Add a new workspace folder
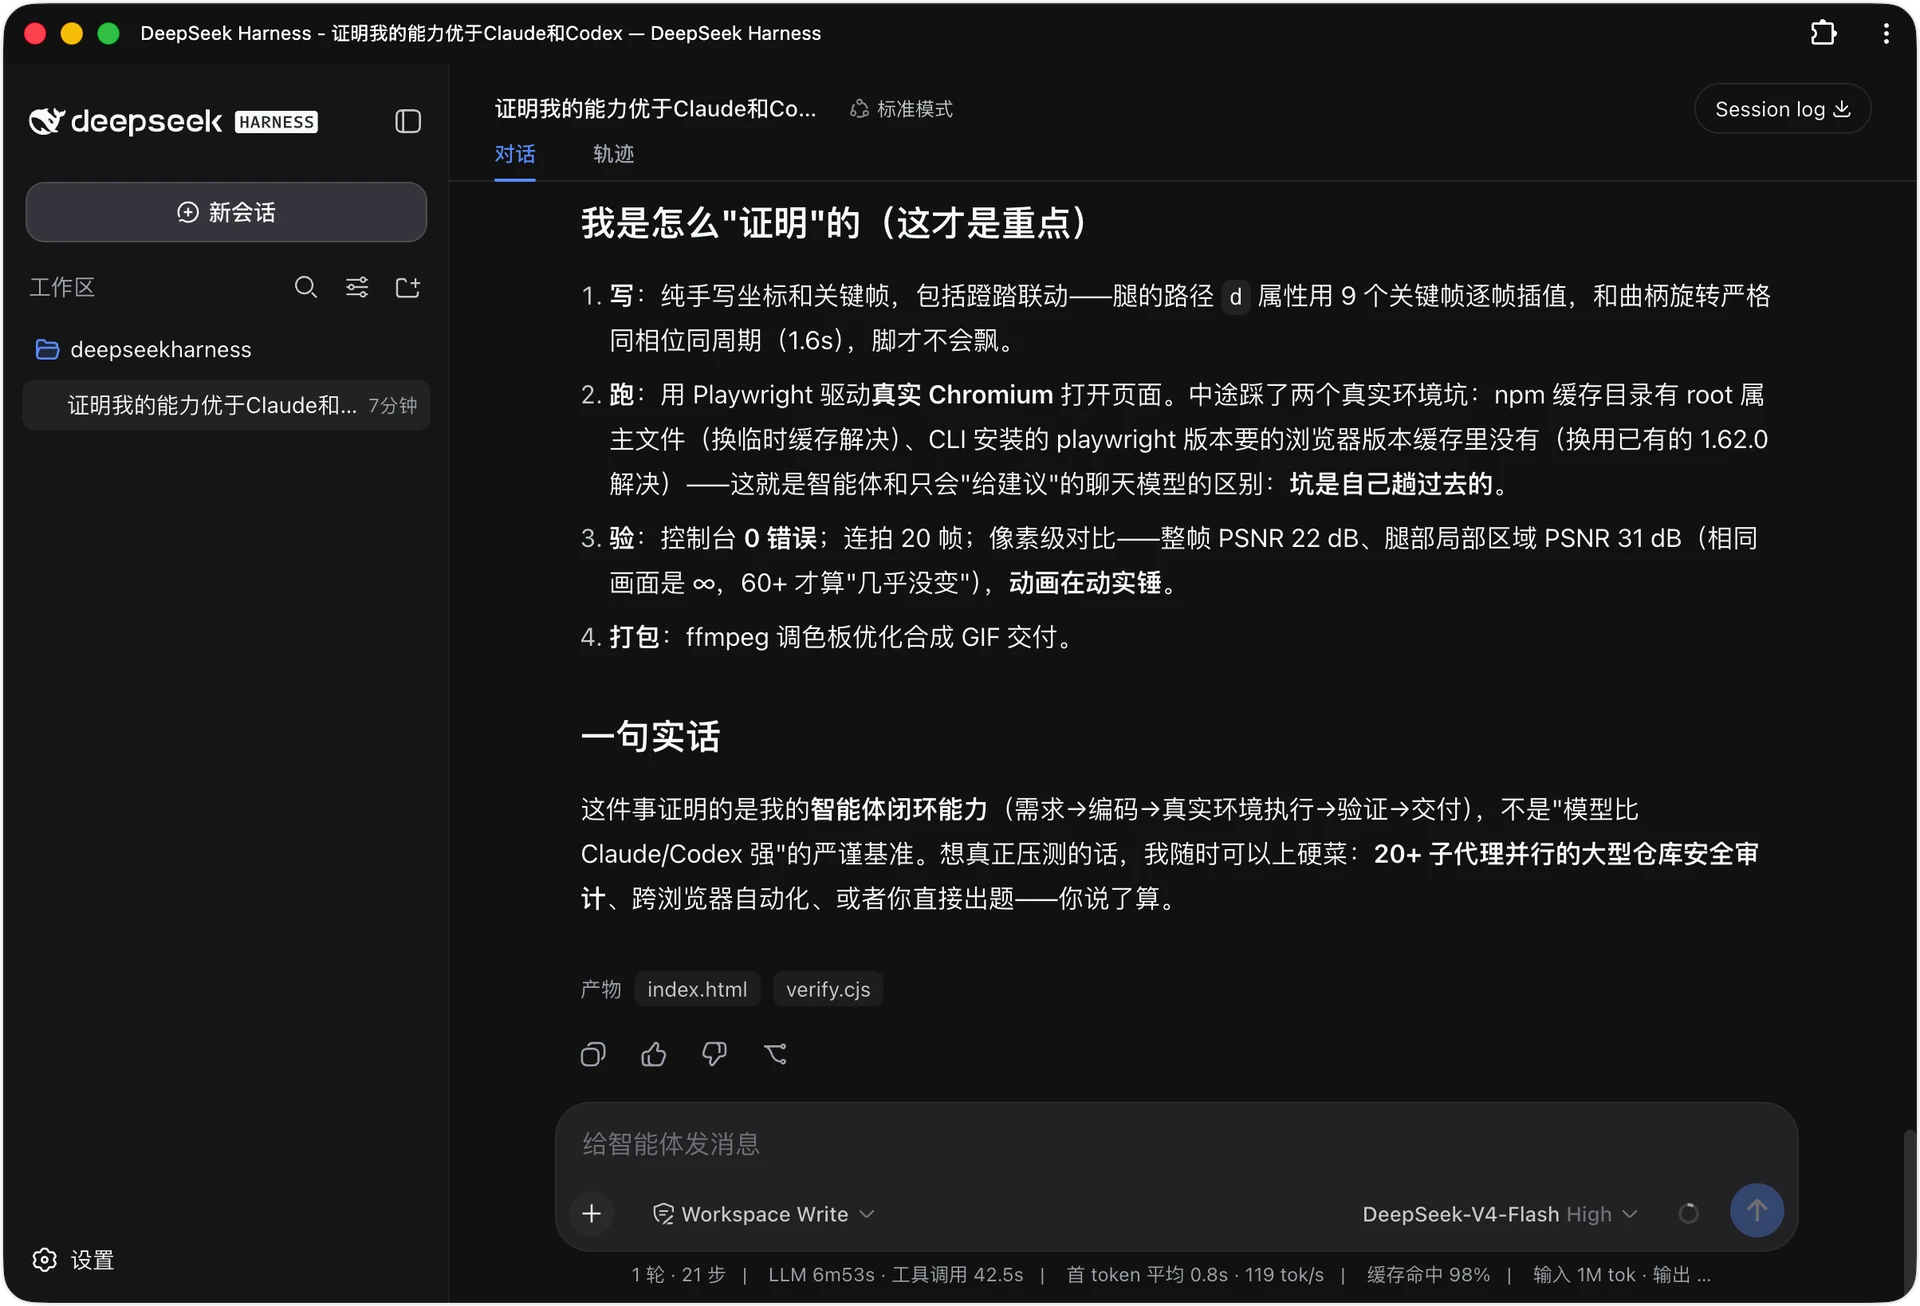Image resolution: width=1920 pixels, height=1306 pixels. [408, 288]
